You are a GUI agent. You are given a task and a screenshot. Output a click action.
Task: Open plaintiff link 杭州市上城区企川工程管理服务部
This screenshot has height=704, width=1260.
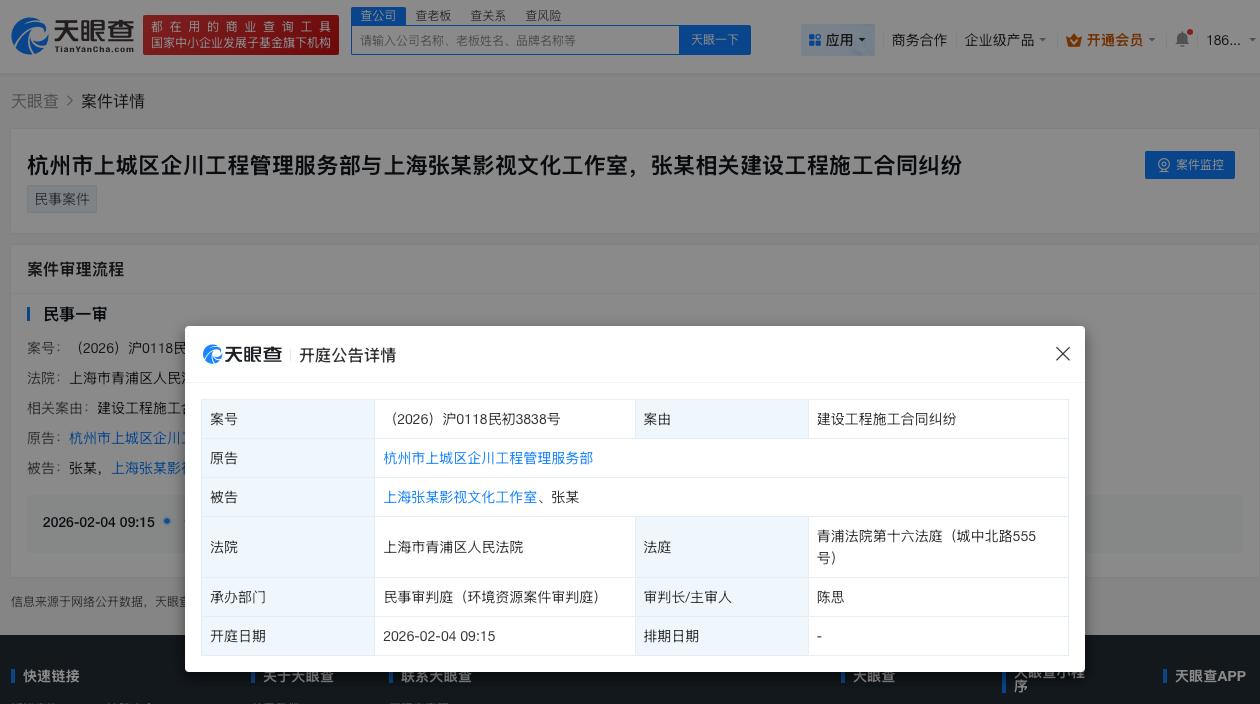pos(488,458)
